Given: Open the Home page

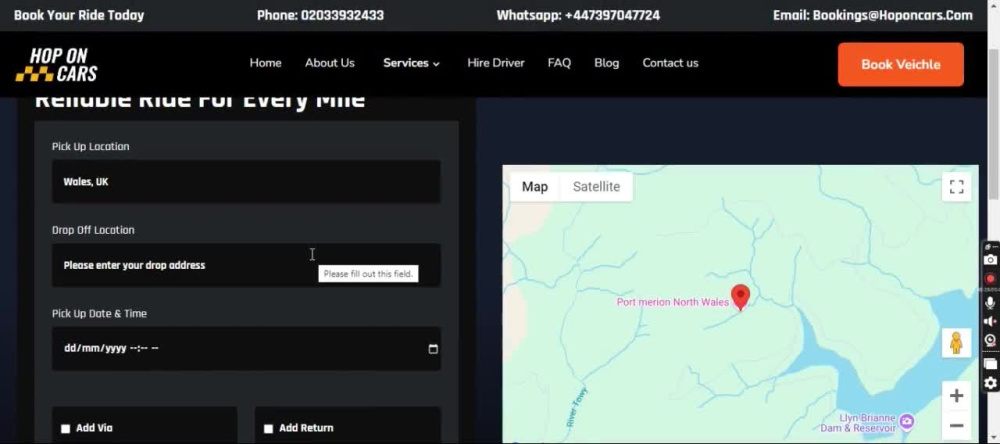Looking at the screenshot, I should click(x=265, y=63).
